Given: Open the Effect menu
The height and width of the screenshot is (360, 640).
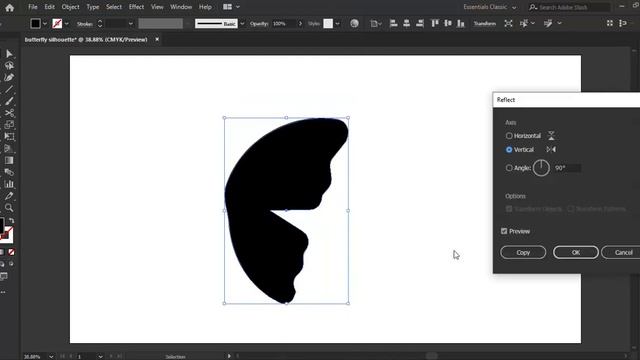Looking at the screenshot, I should point(136,7).
